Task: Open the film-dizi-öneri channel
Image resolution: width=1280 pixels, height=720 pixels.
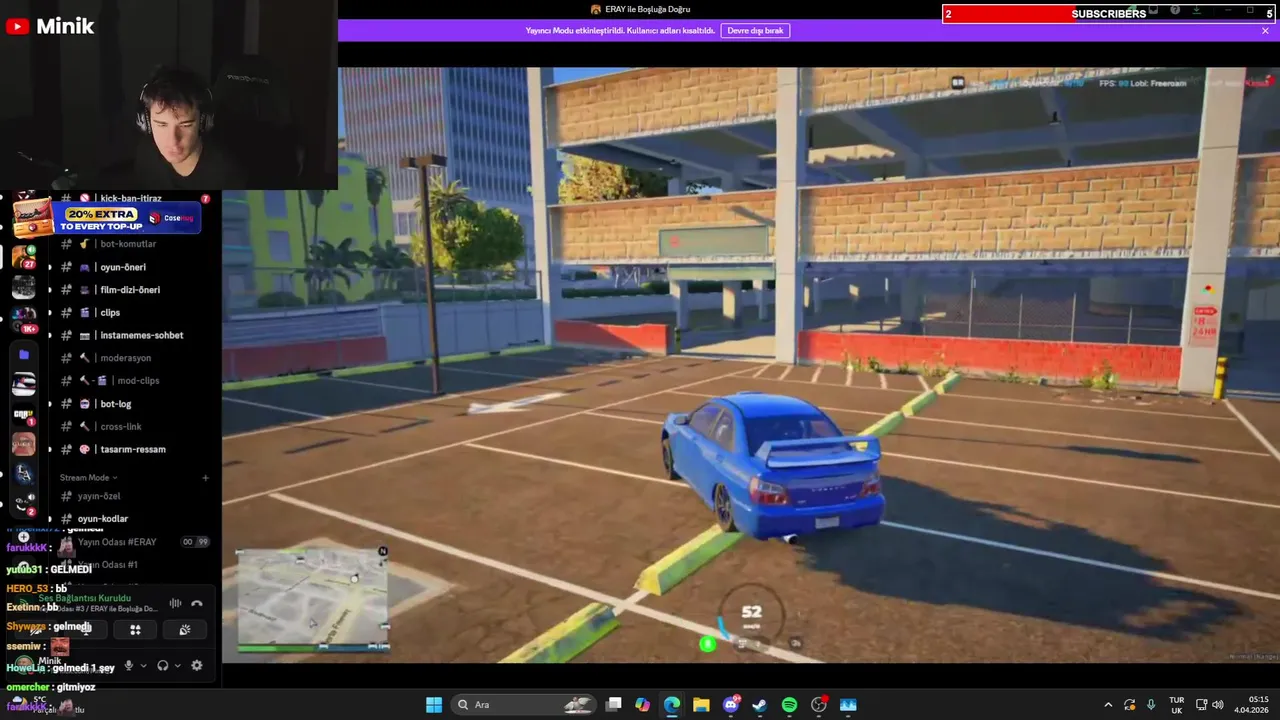Action: click(130, 290)
